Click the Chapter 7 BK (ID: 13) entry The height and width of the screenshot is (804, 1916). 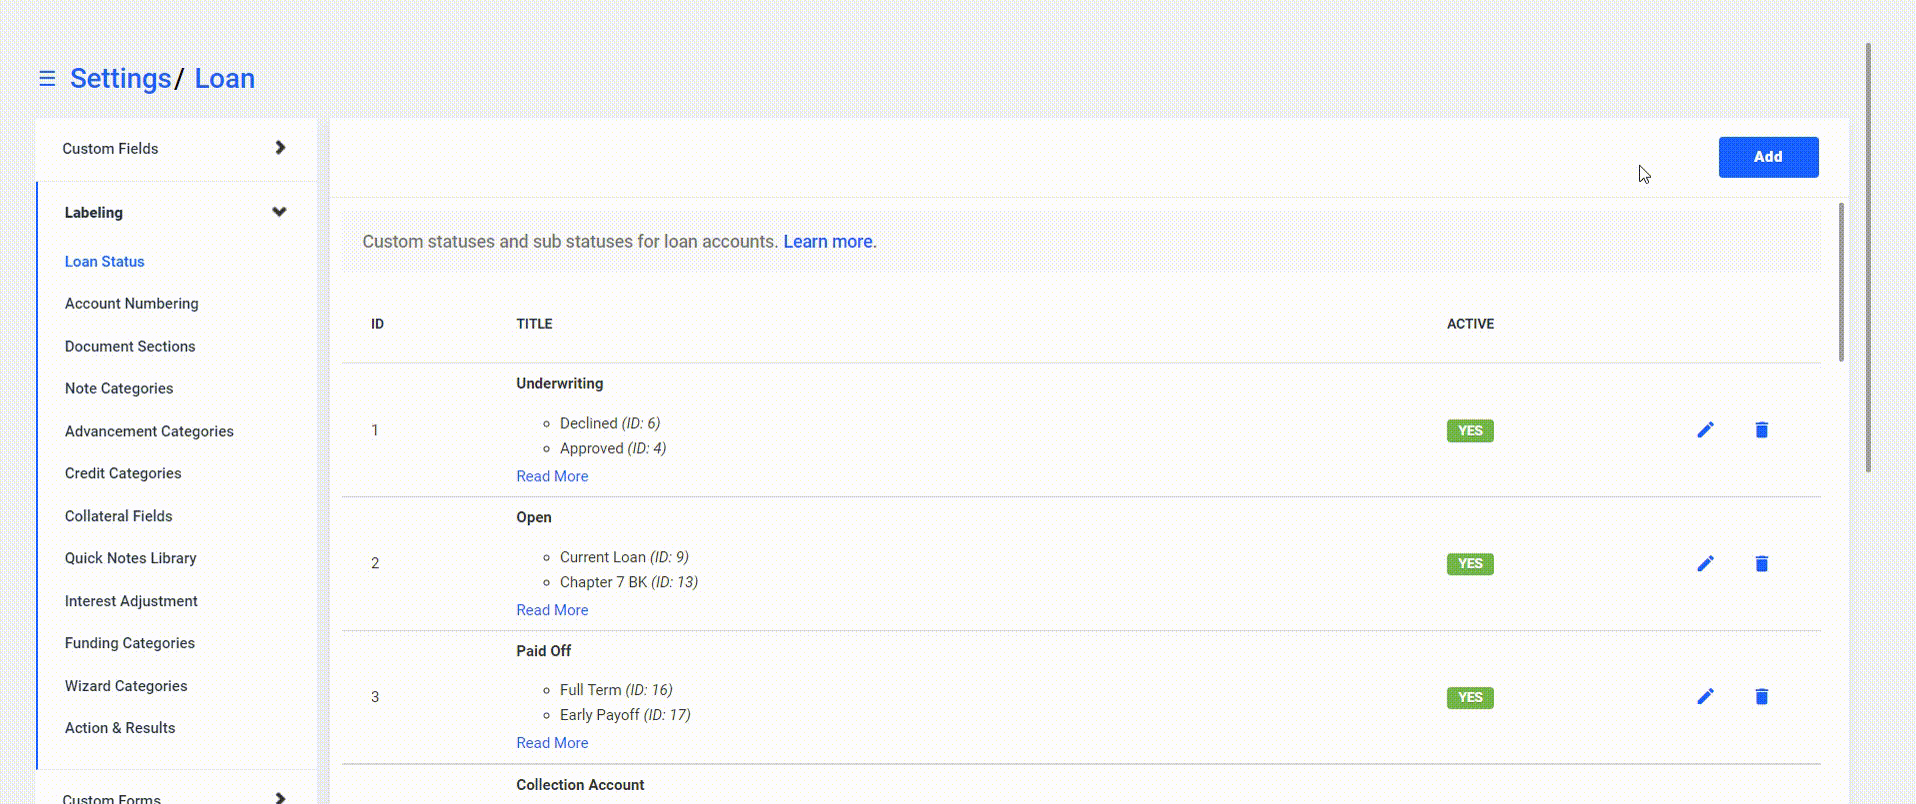(x=629, y=582)
